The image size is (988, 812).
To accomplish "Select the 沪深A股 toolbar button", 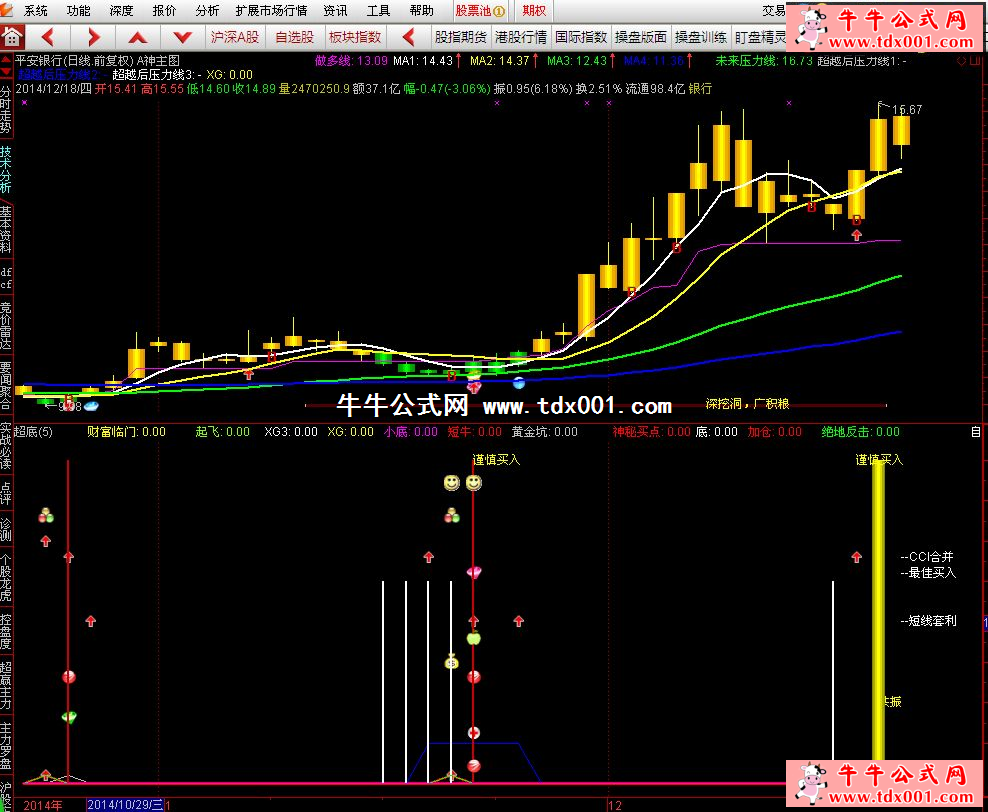I will click(x=235, y=37).
